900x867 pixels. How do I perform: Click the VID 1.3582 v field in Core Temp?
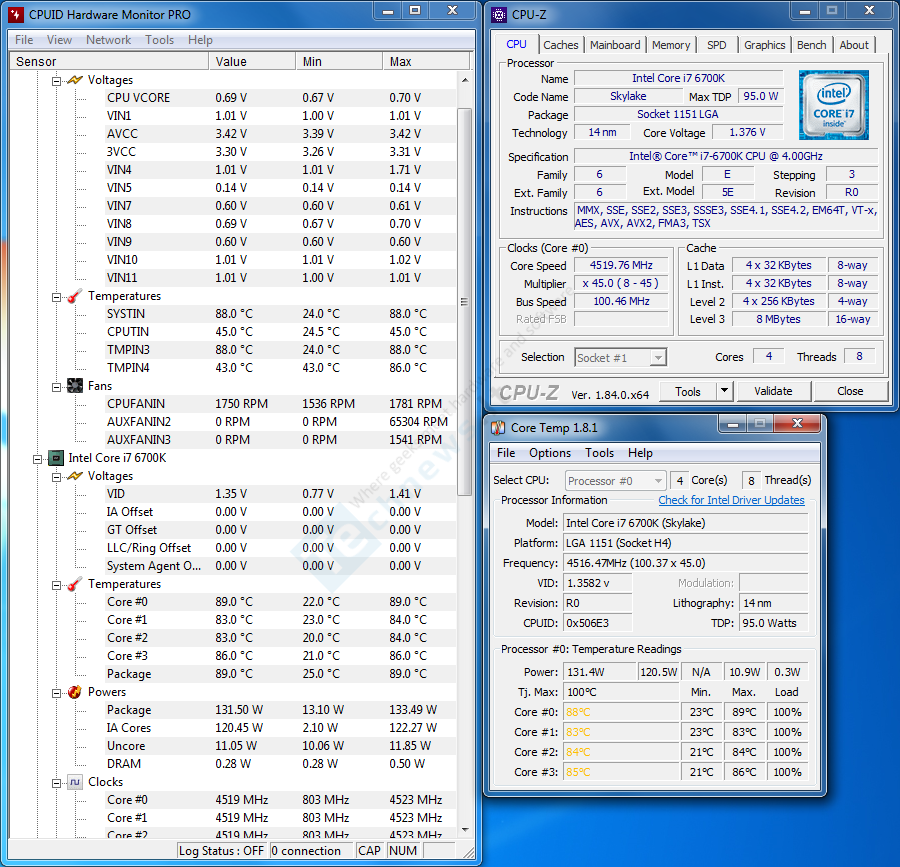click(598, 583)
